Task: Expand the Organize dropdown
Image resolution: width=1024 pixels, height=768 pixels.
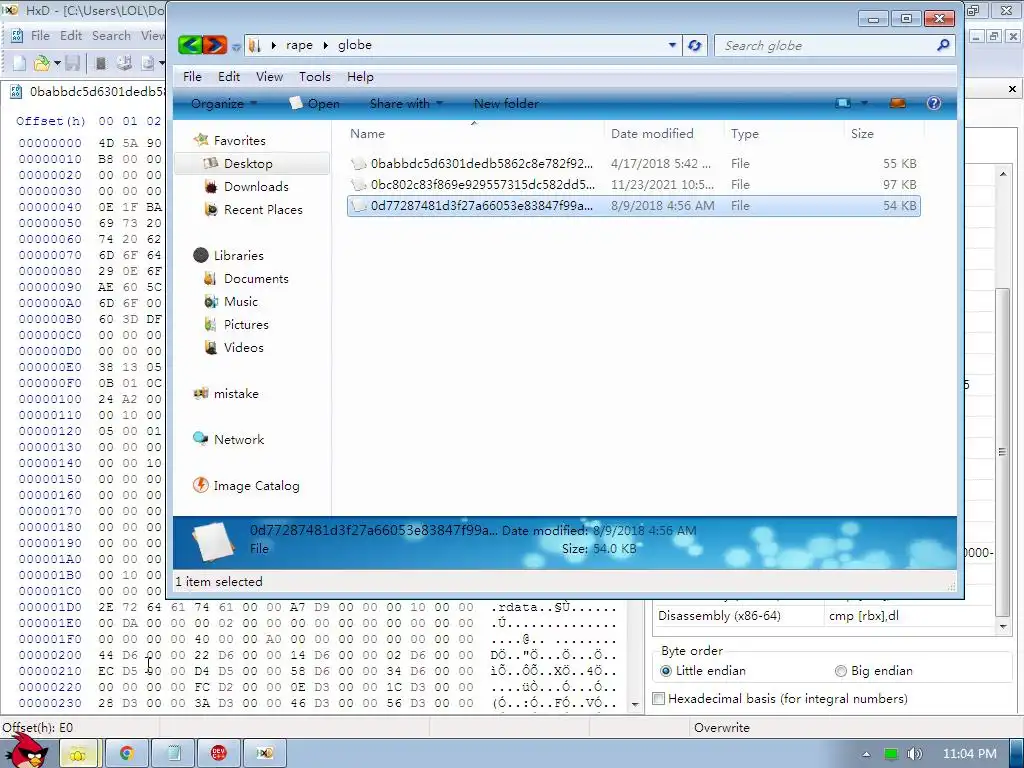Action: [x=224, y=103]
